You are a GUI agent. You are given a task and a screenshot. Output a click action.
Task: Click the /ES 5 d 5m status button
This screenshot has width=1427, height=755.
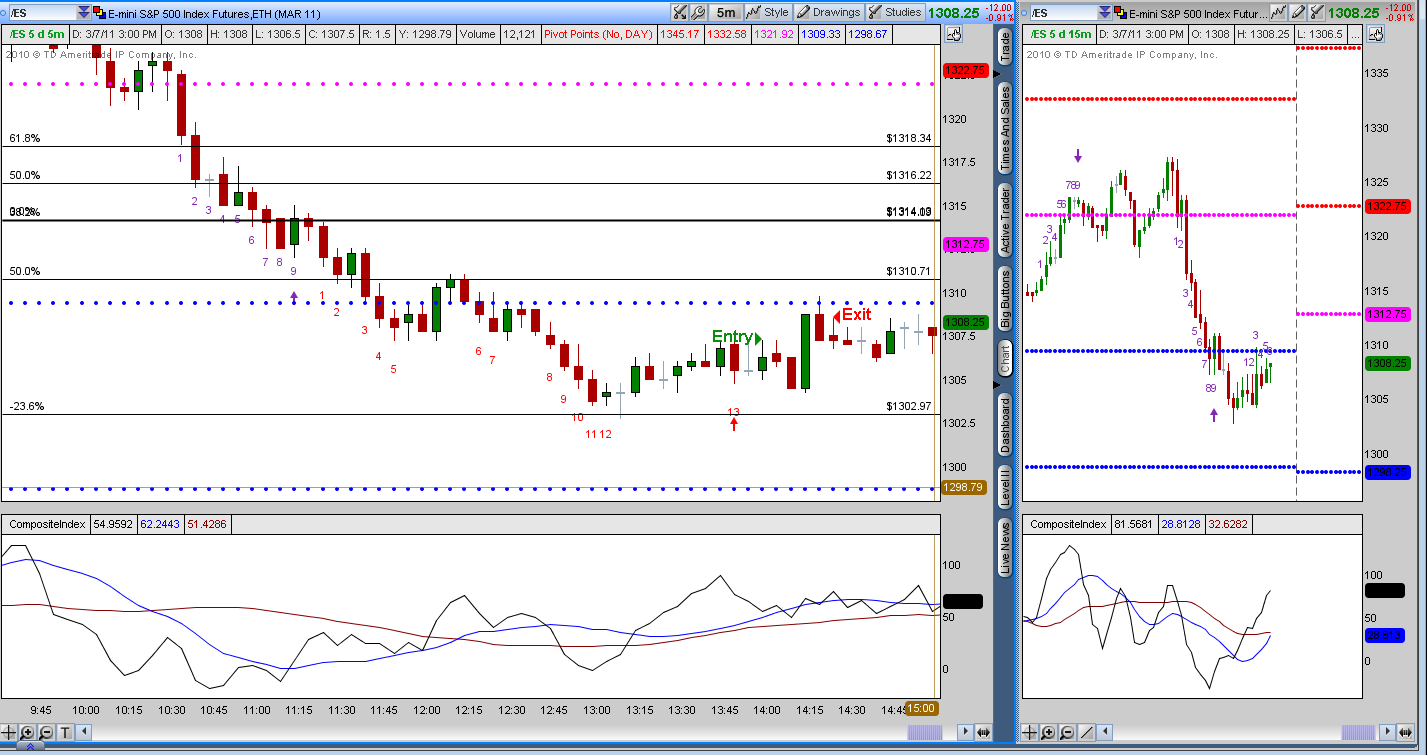pos(37,33)
